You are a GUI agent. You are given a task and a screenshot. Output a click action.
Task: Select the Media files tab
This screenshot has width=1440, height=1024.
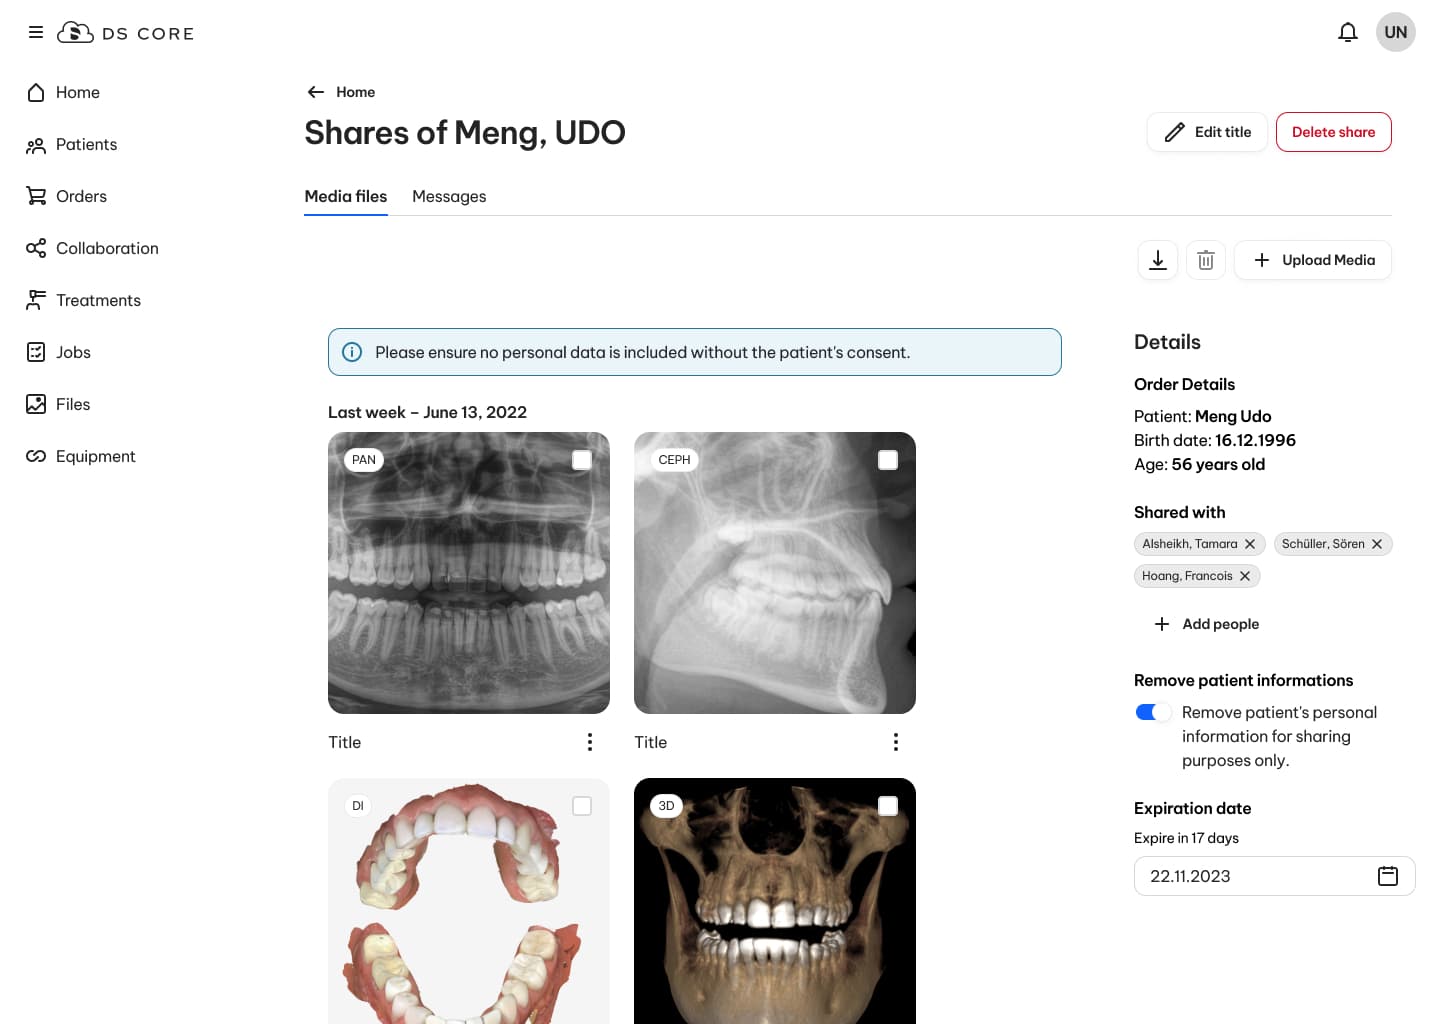[345, 197]
